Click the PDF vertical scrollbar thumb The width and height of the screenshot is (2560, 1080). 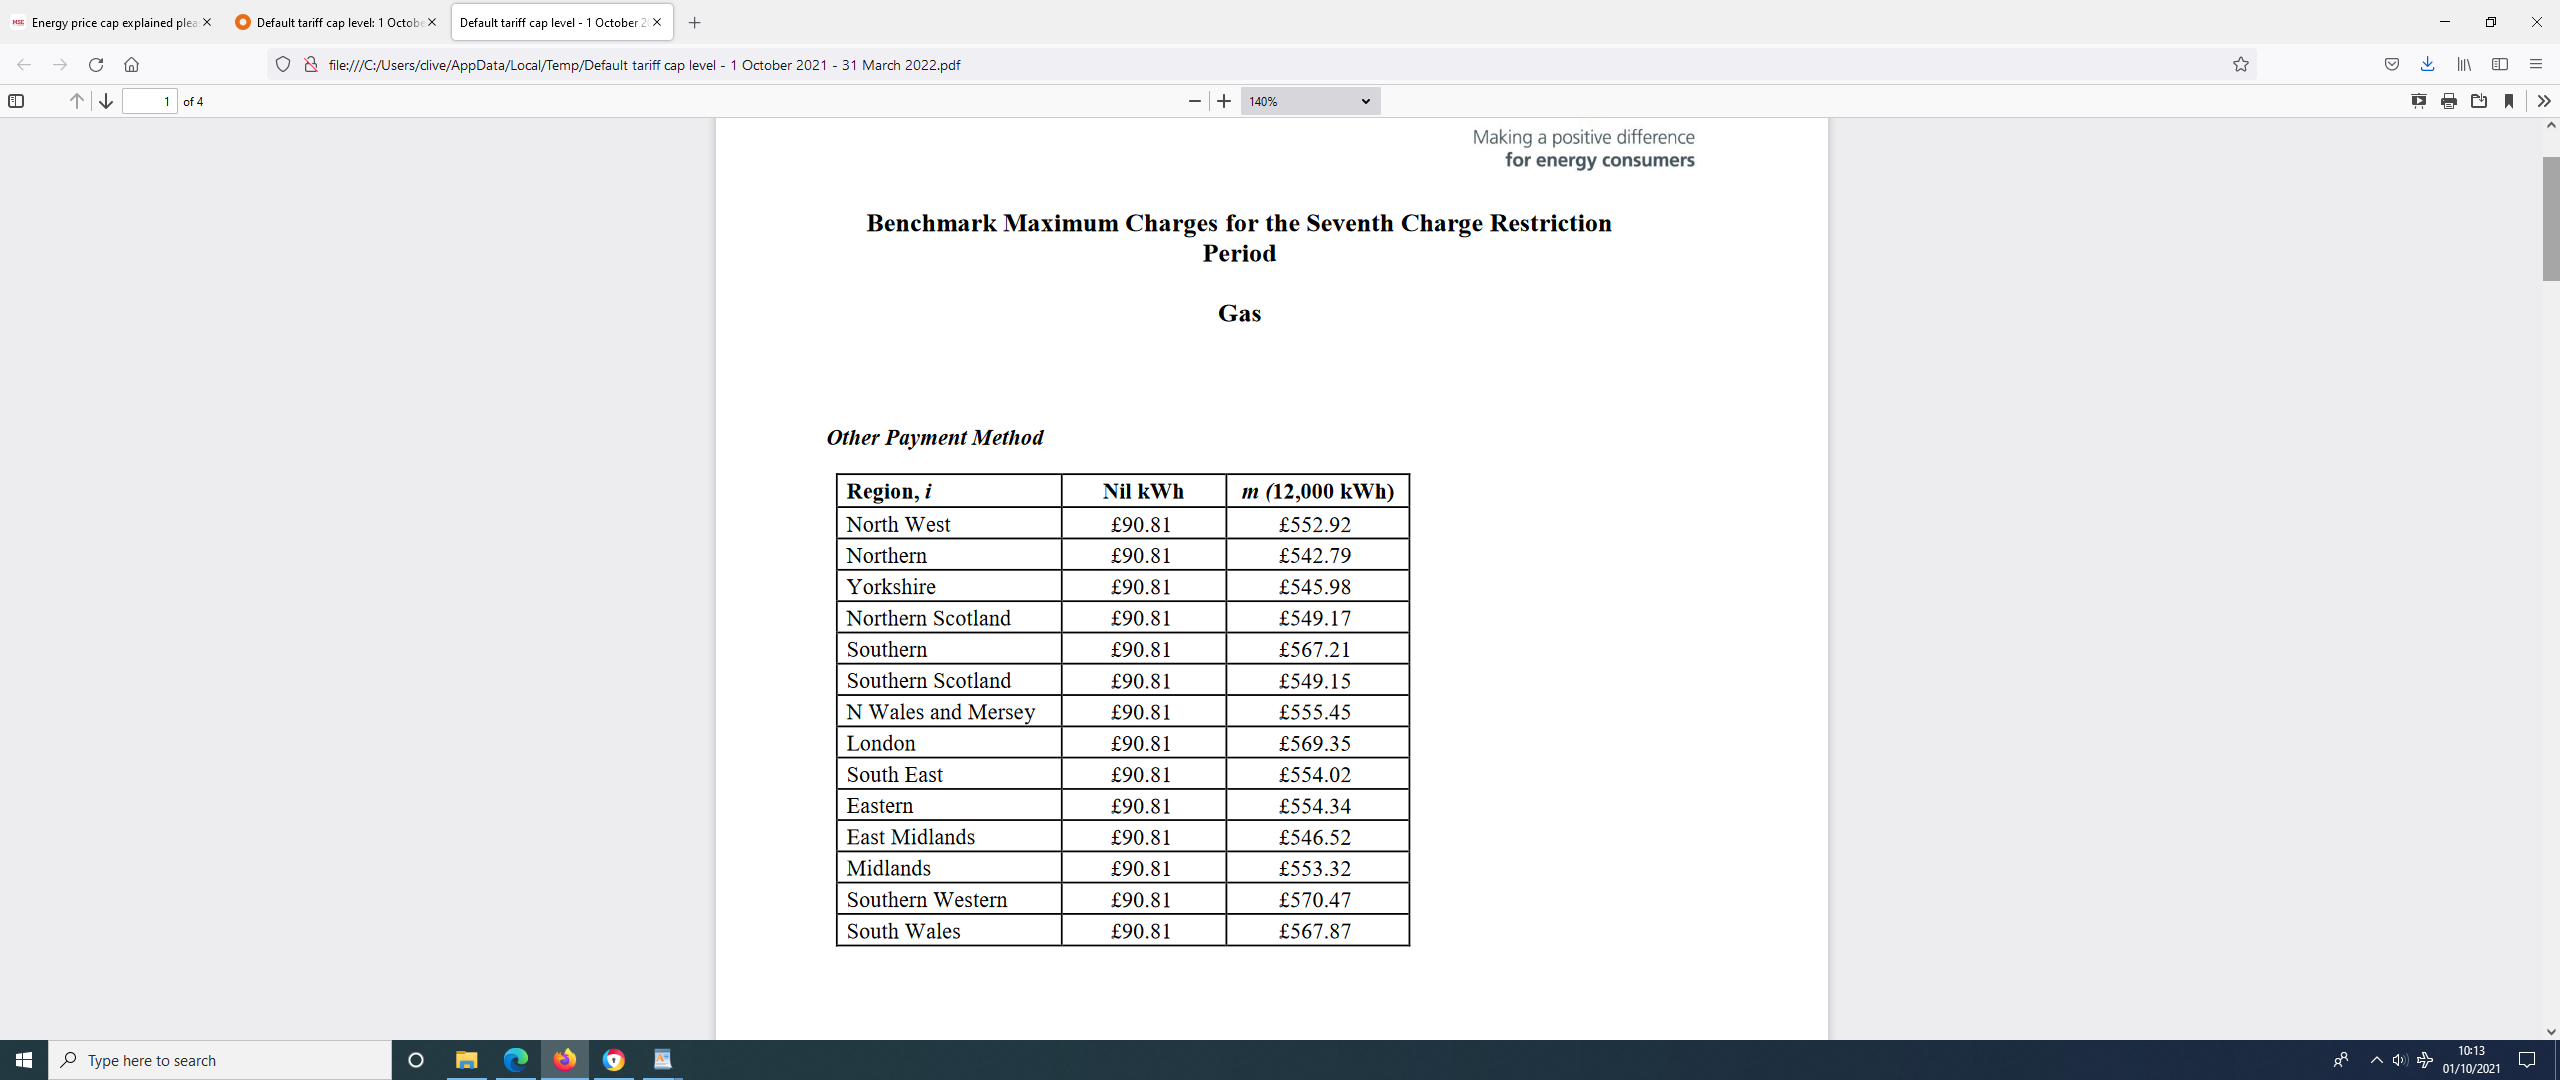(2551, 218)
